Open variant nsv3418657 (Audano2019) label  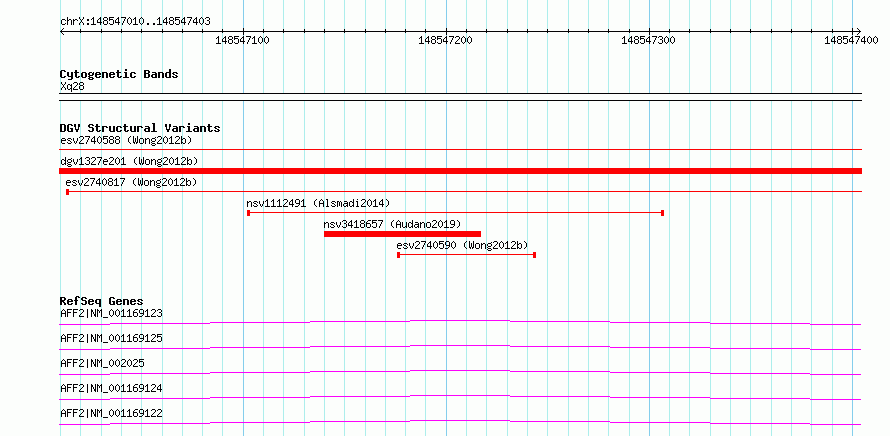click(x=392, y=224)
